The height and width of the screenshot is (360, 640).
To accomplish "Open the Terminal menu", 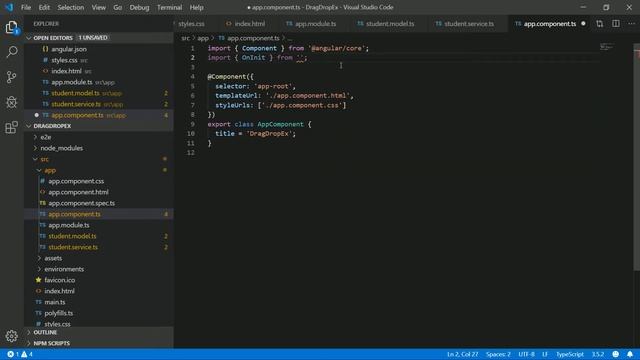I will tap(169, 7).
